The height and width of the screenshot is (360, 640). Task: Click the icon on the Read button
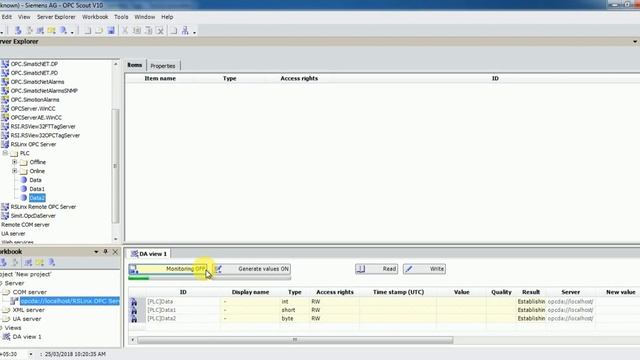coord(361,269)
